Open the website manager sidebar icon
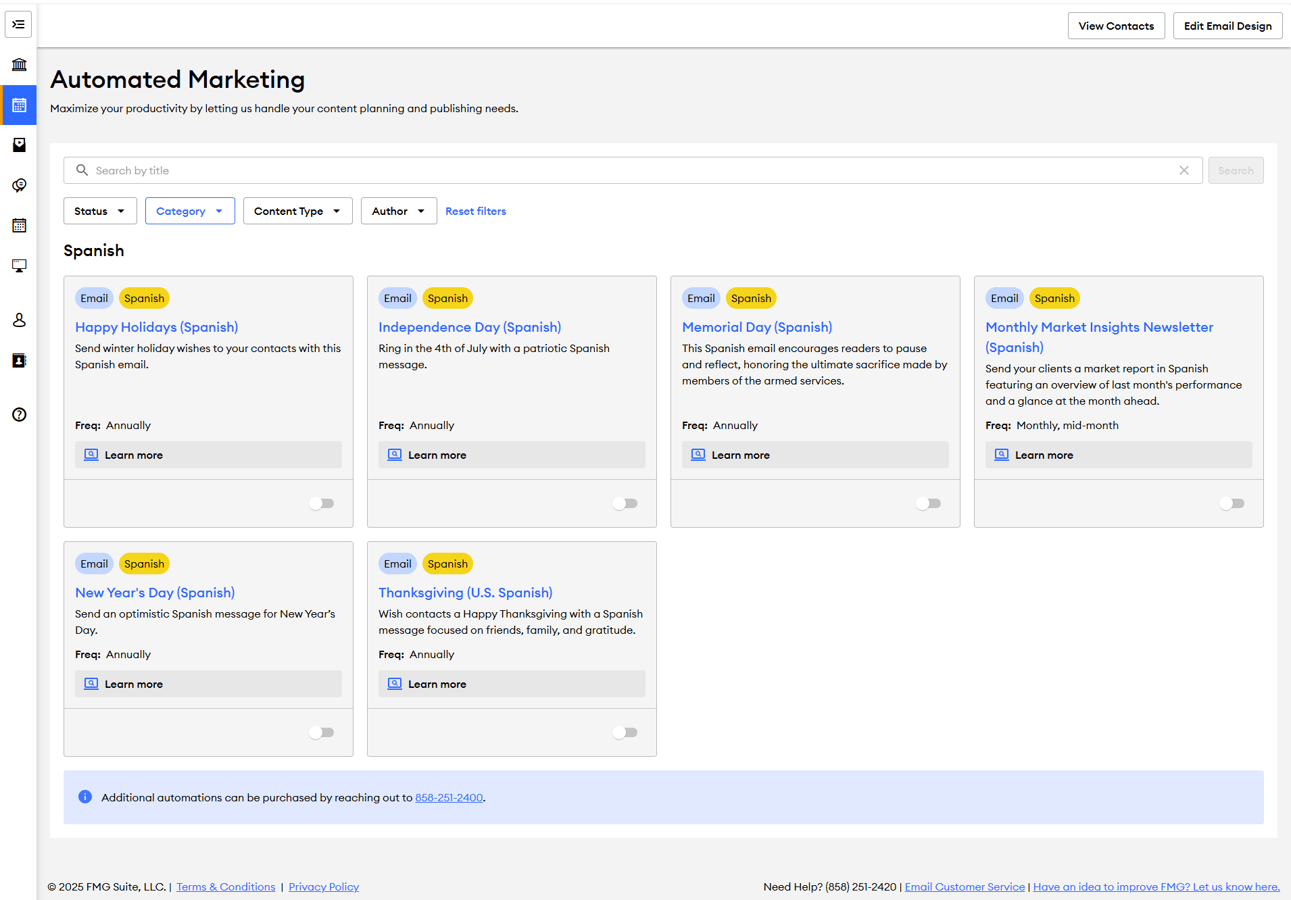Image resolution: width=1291 pixels, height=900 pixels. coord(18,265)
